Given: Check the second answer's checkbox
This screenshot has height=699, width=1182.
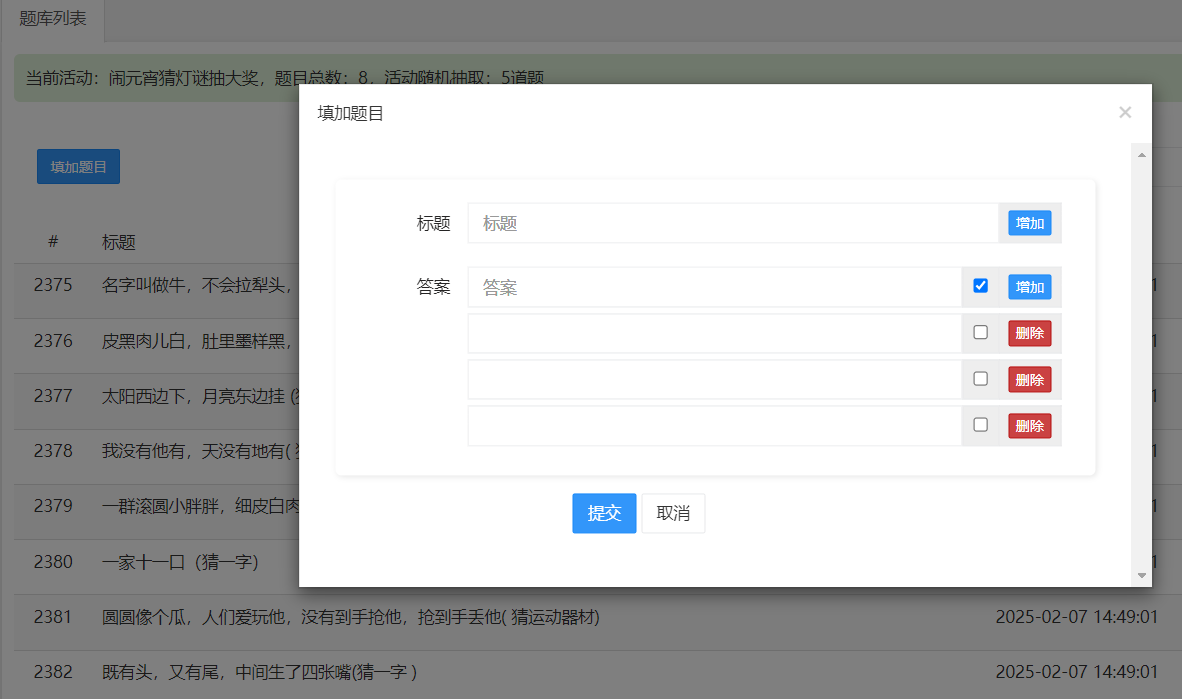Looking at the screenshot, I should [x=980, y=333].
